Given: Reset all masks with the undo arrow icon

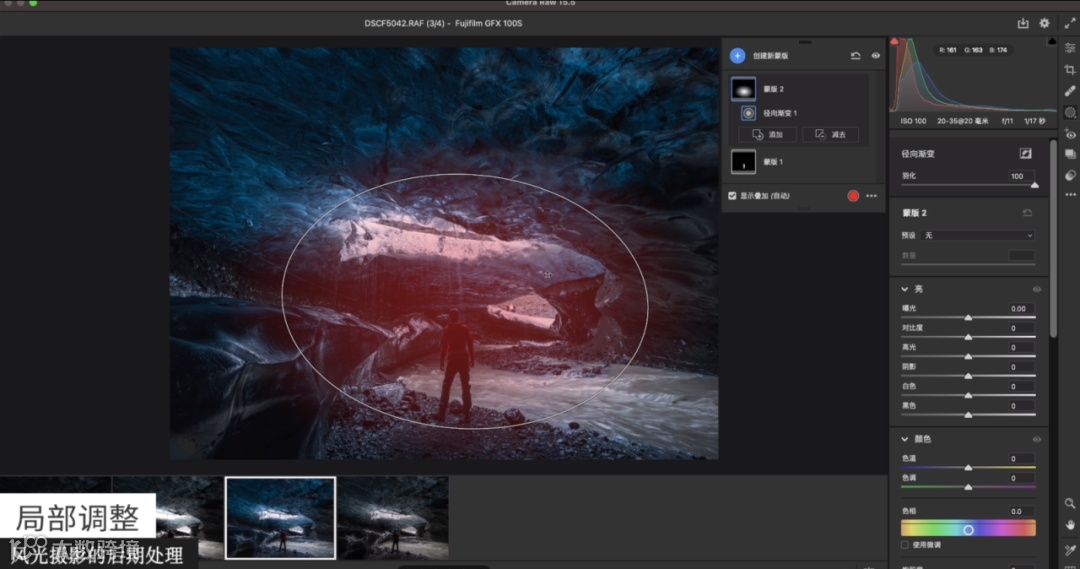Looking at the screenshot, I should point(855,56).
